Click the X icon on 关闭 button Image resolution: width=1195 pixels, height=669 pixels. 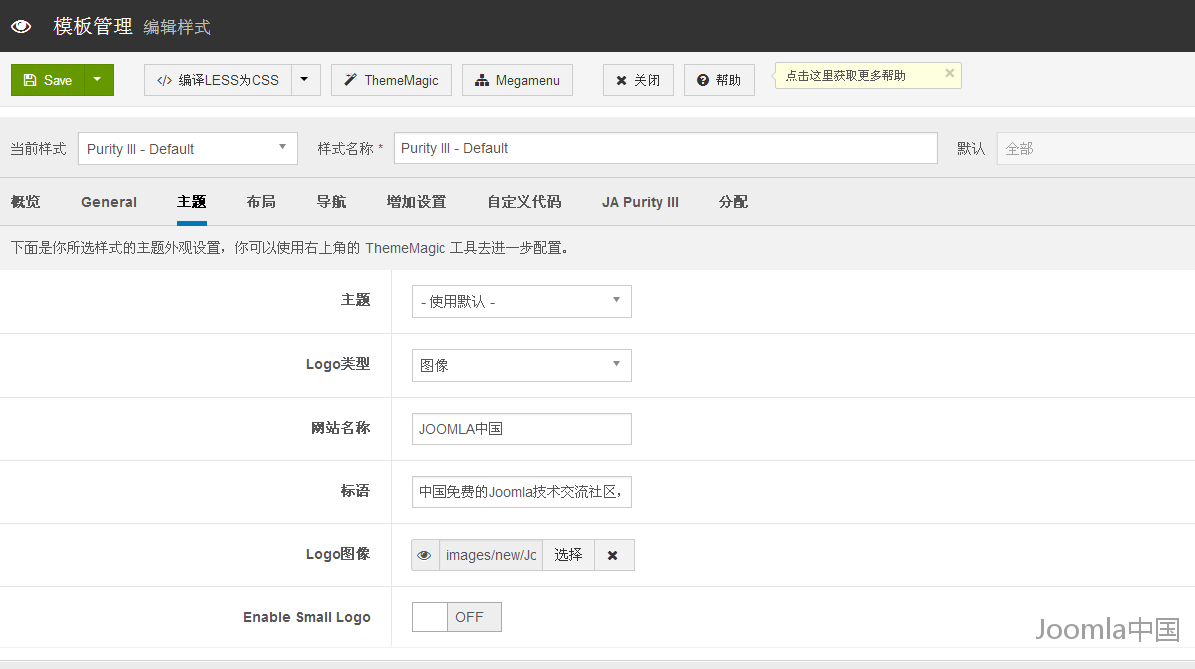tap(621, 80)
